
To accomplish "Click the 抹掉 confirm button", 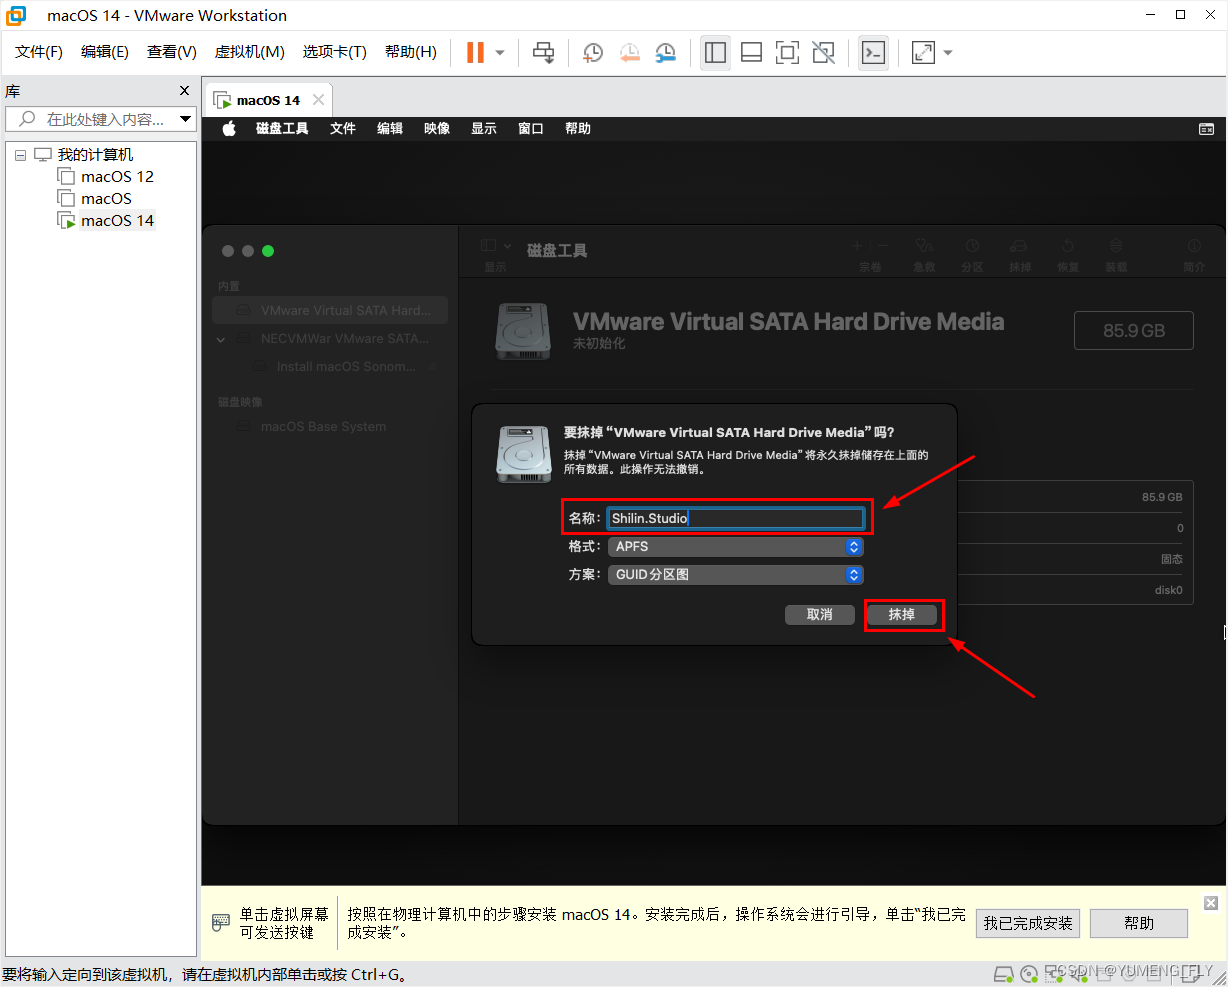I will pyautogui.click(x=904, y=614).
